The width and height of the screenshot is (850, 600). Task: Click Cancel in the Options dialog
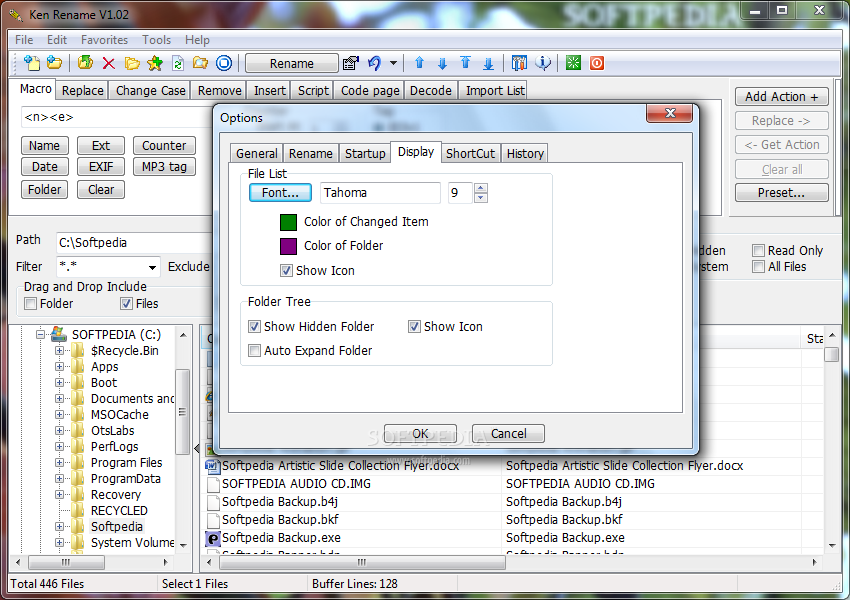[x=508, y=434]
